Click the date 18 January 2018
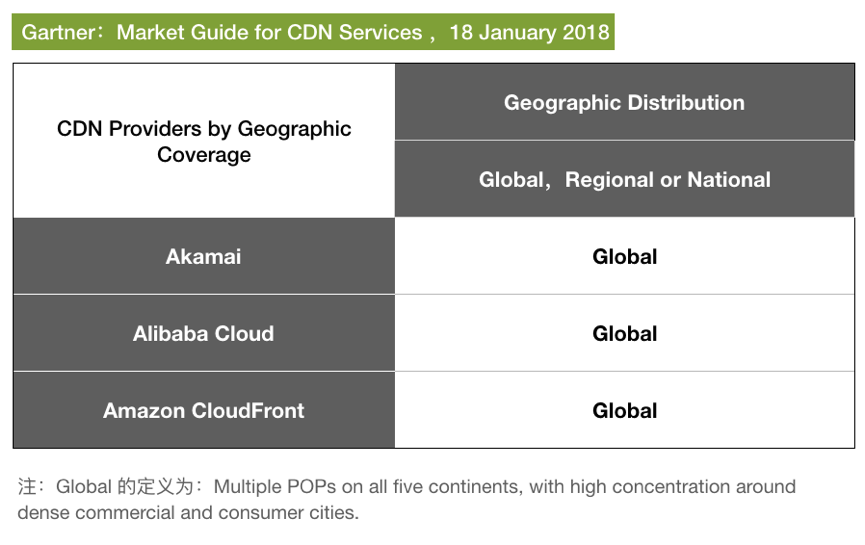The height and width of the screenshot is (545, 865). pos(529,32)
